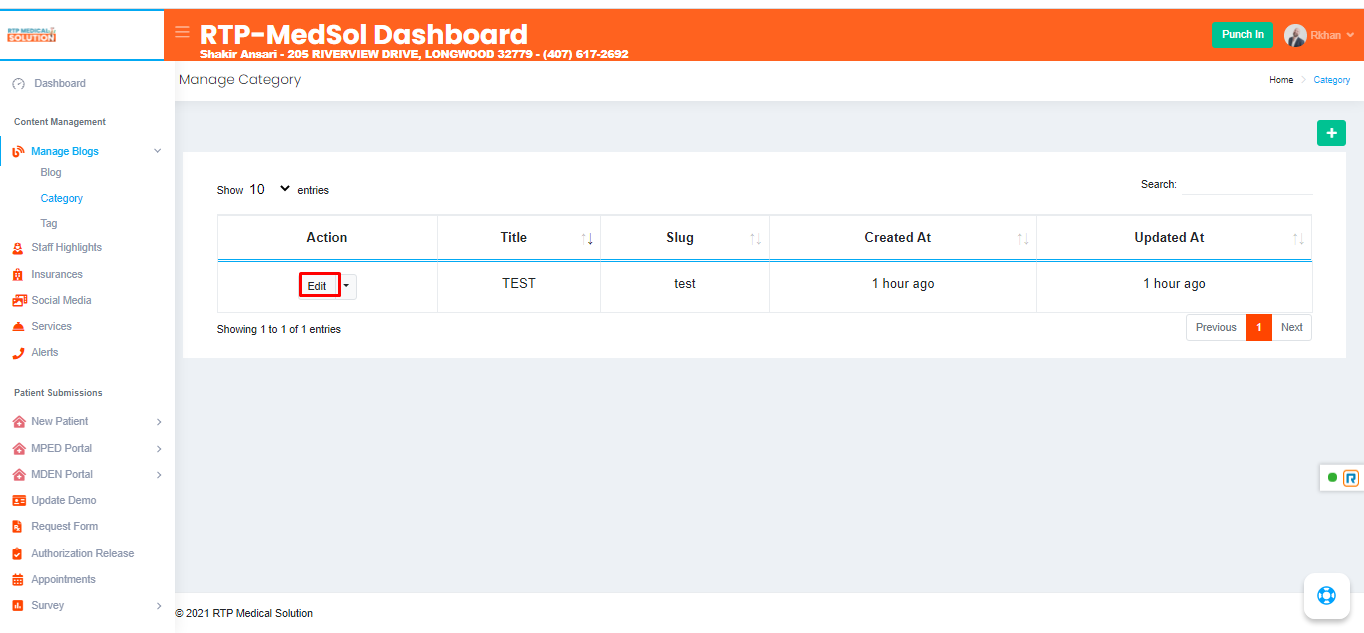This screenshot has width=1364, height=633.
Task: Click the Manage Blogs blog icon
Action: click(x=18, y=152)
